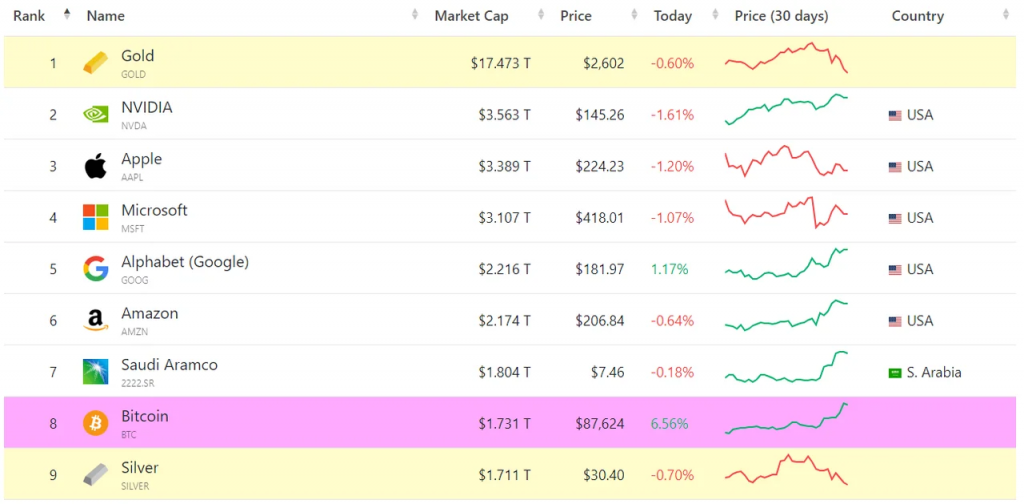Screen dimensions: 1024x504
Task: Click the Gold bar icon
Action: (x=96, y=63)
